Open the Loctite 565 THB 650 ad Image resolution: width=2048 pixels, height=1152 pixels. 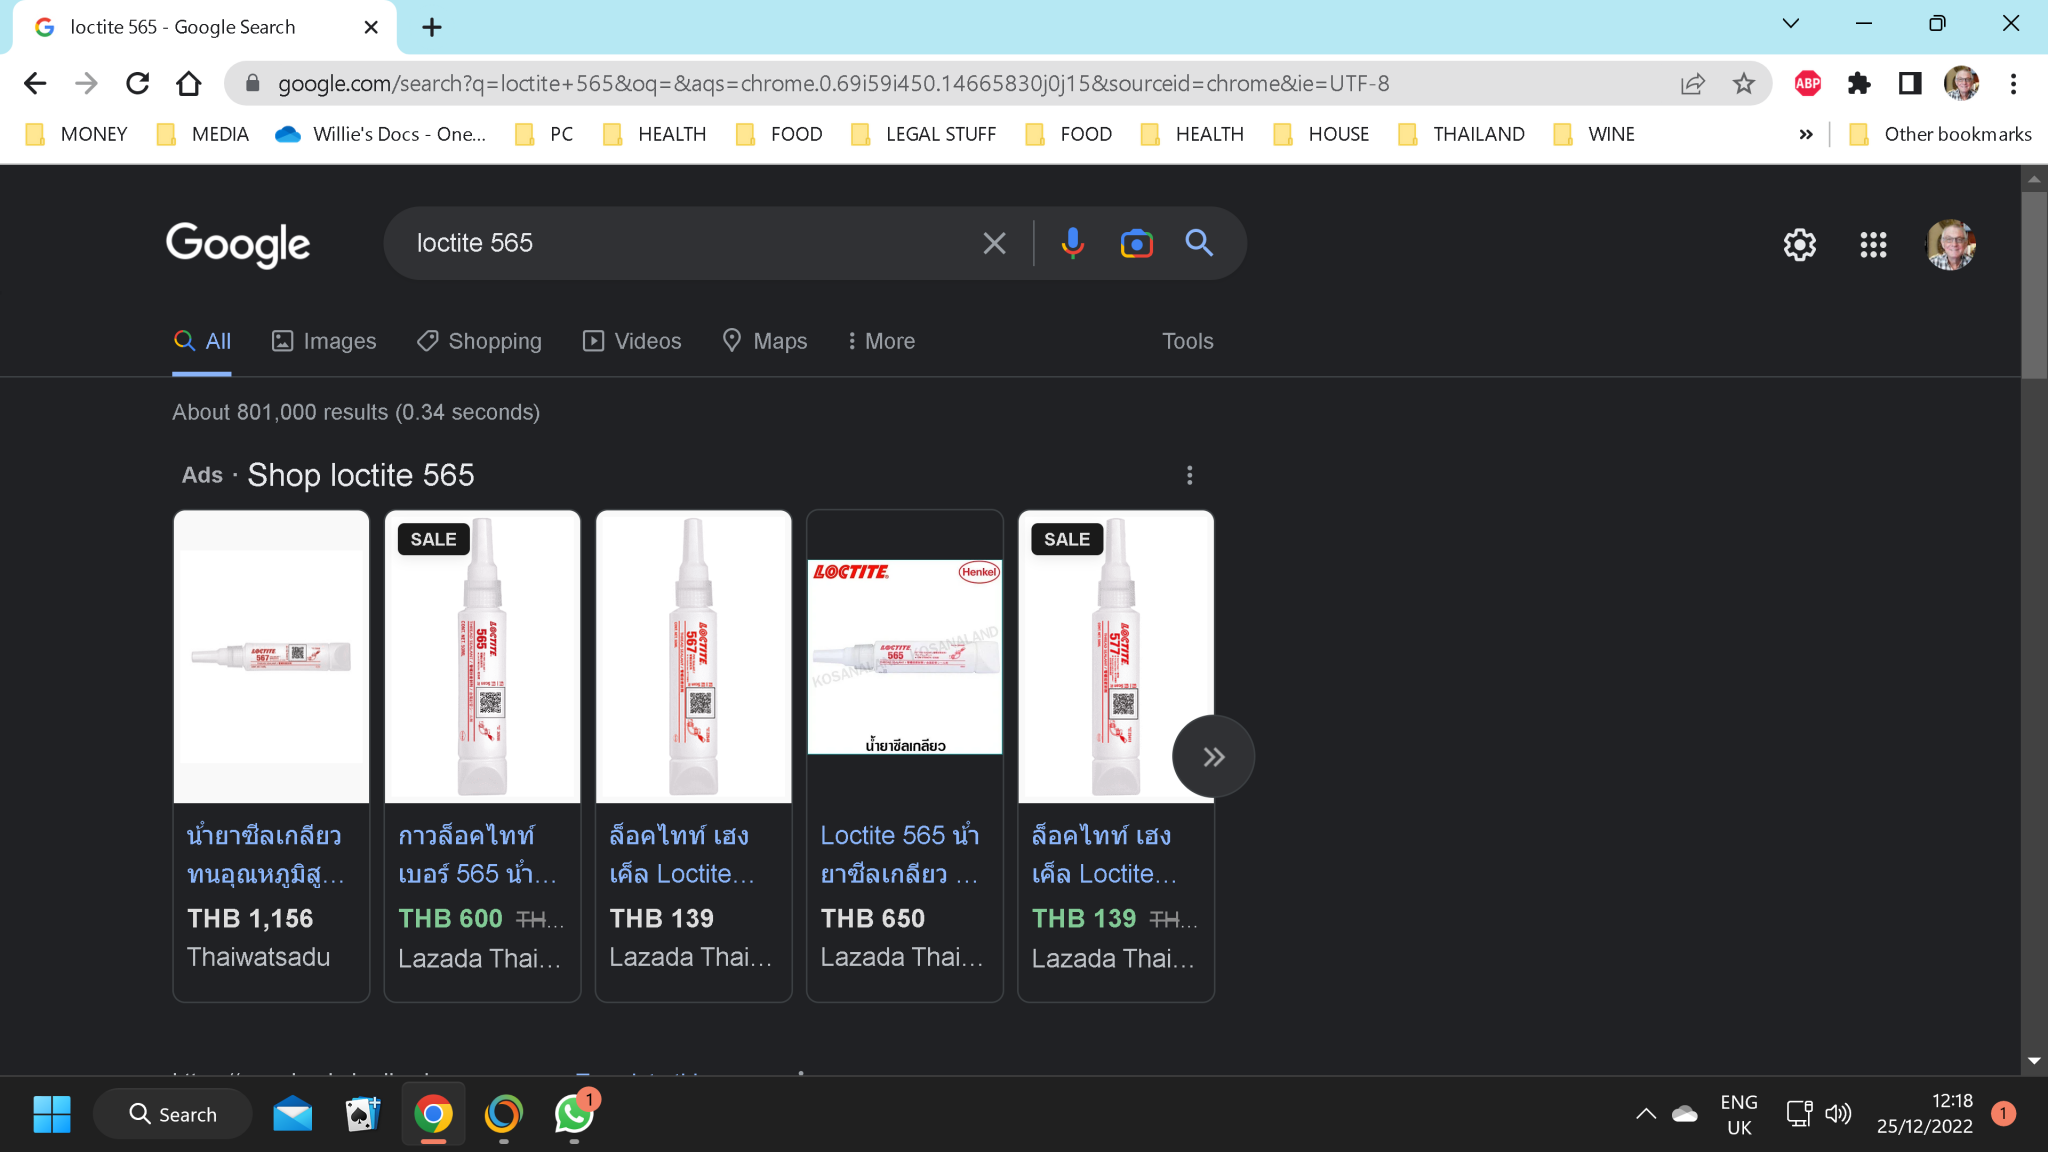[904, 756]
